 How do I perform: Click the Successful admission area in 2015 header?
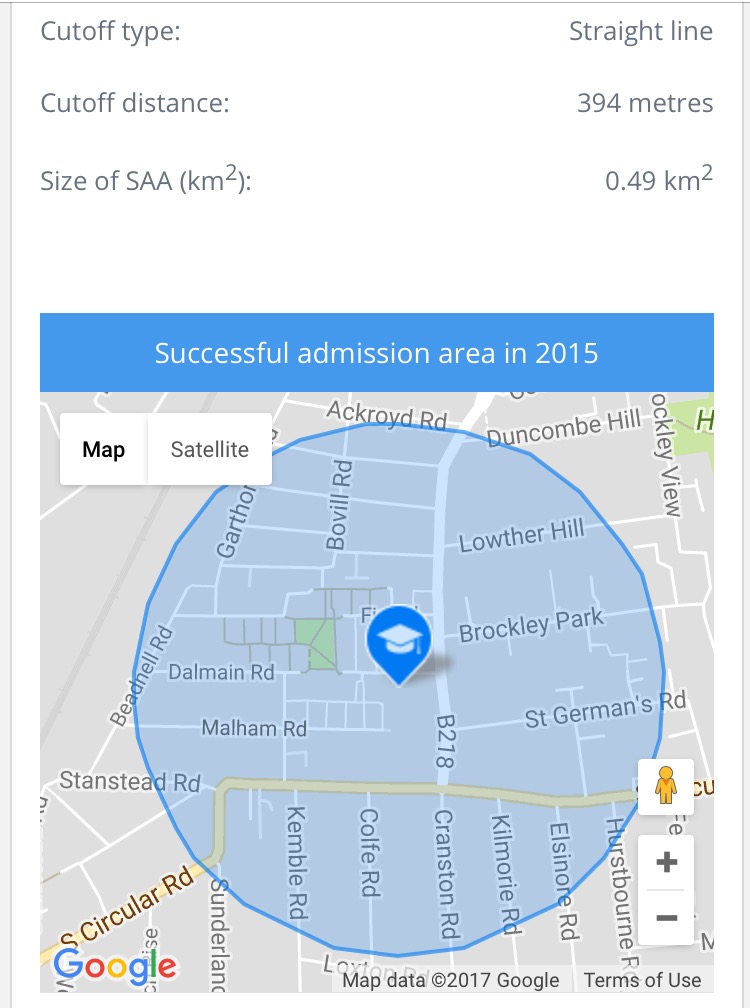click(376, 352)
